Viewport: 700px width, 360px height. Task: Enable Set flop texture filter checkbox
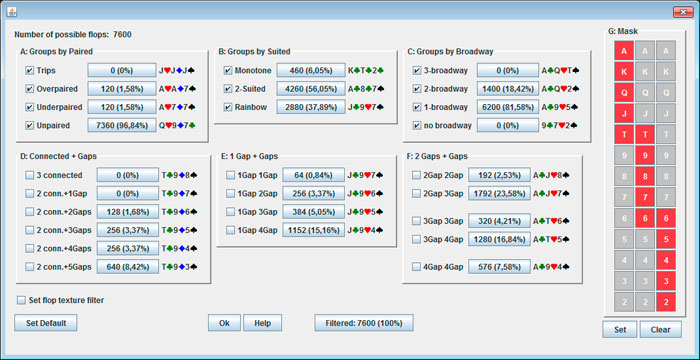[21, 300]
